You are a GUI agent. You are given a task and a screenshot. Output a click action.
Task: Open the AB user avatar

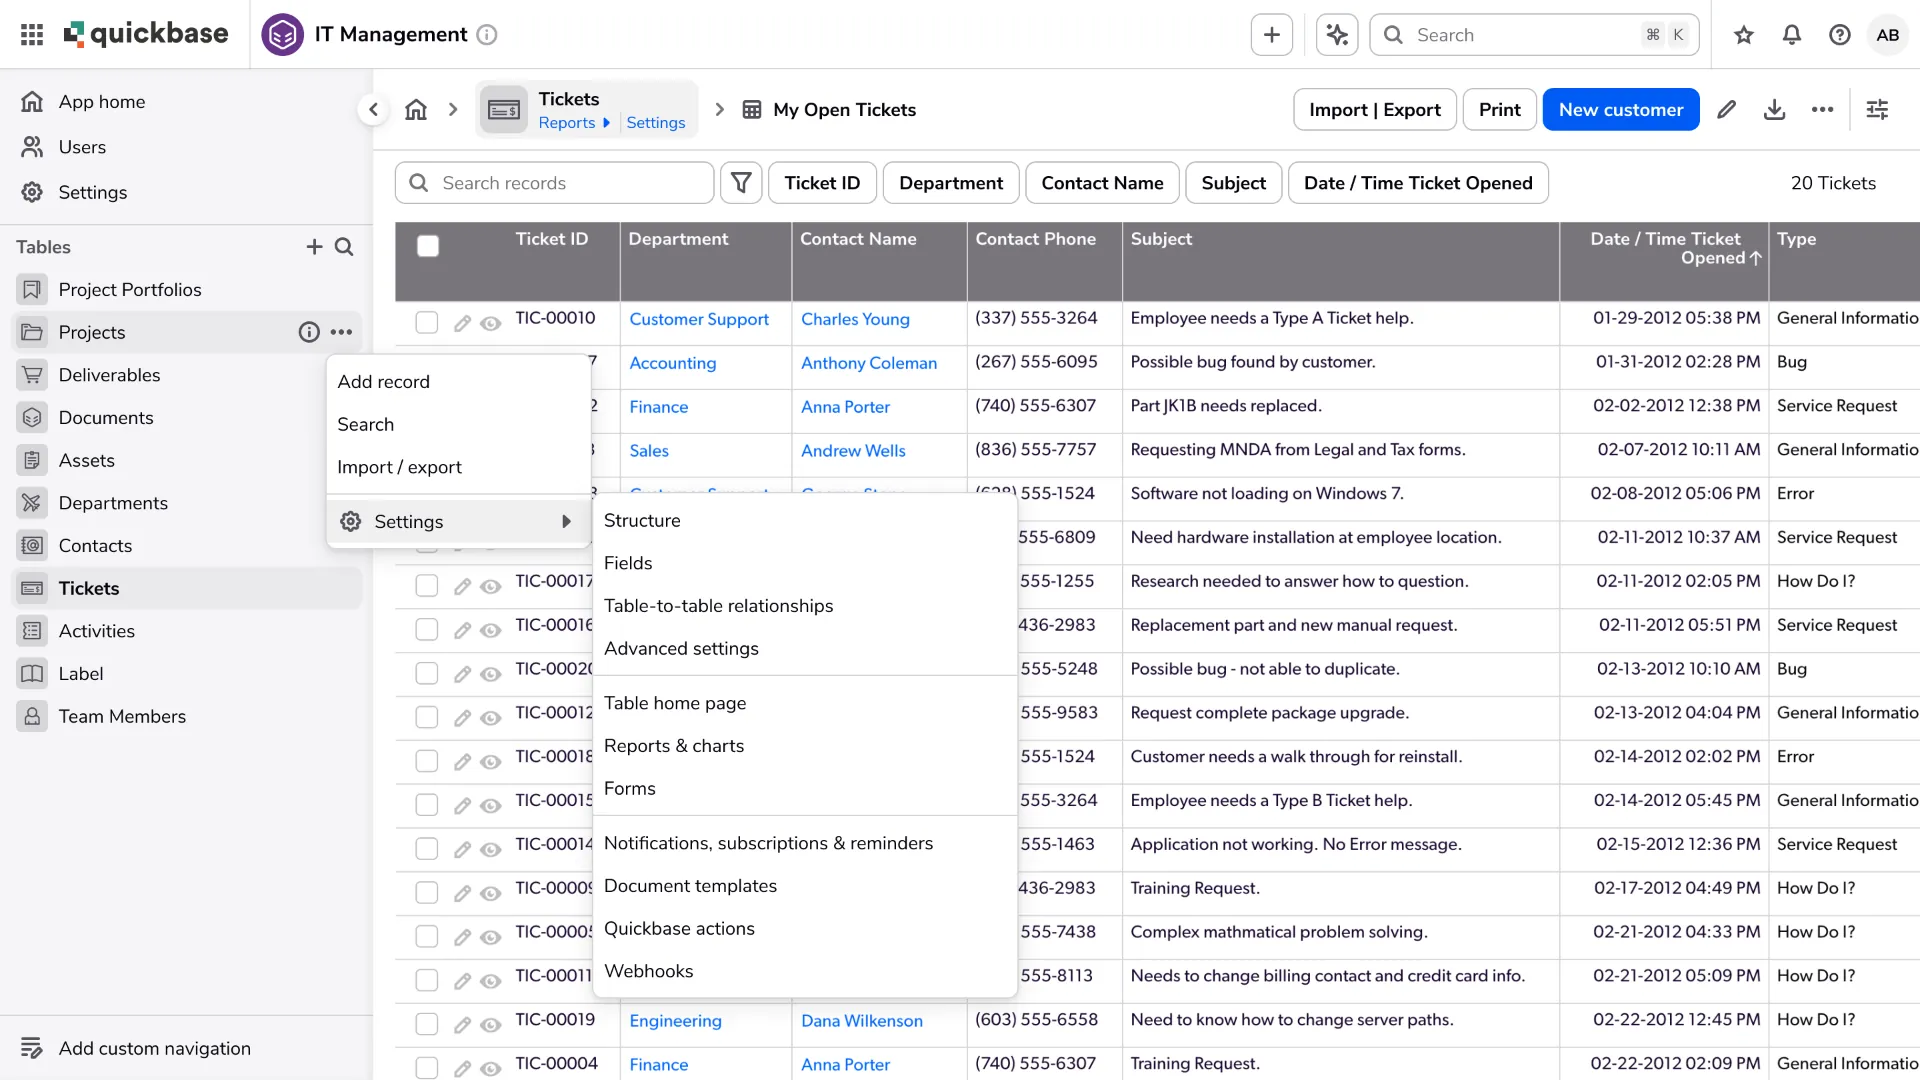(x=1888, y=35)
